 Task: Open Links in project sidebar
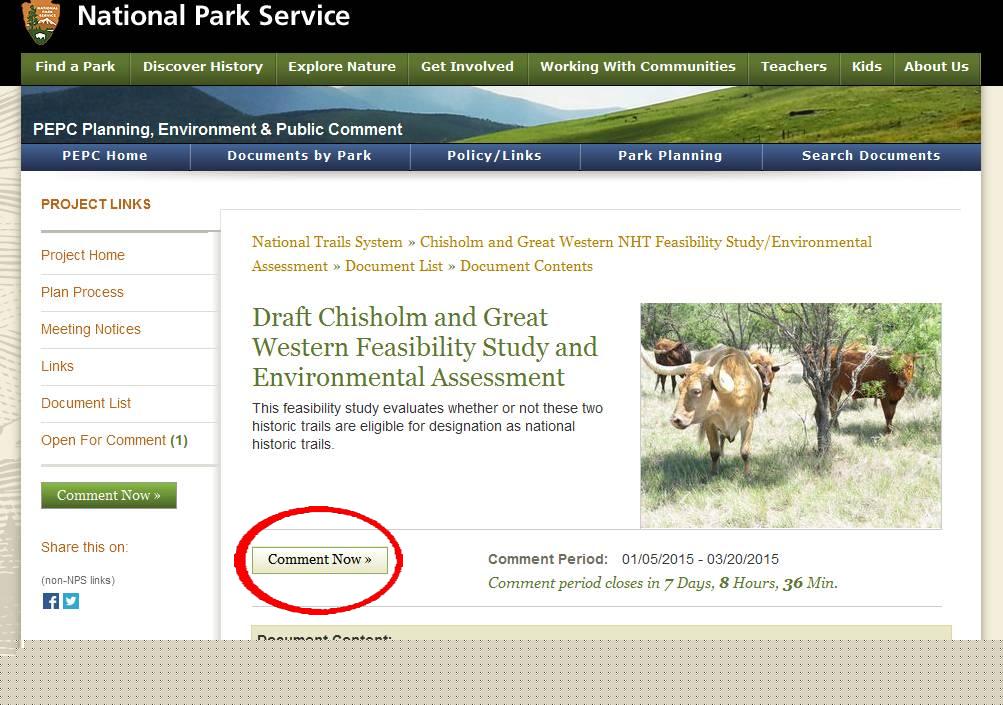[57, 367]
